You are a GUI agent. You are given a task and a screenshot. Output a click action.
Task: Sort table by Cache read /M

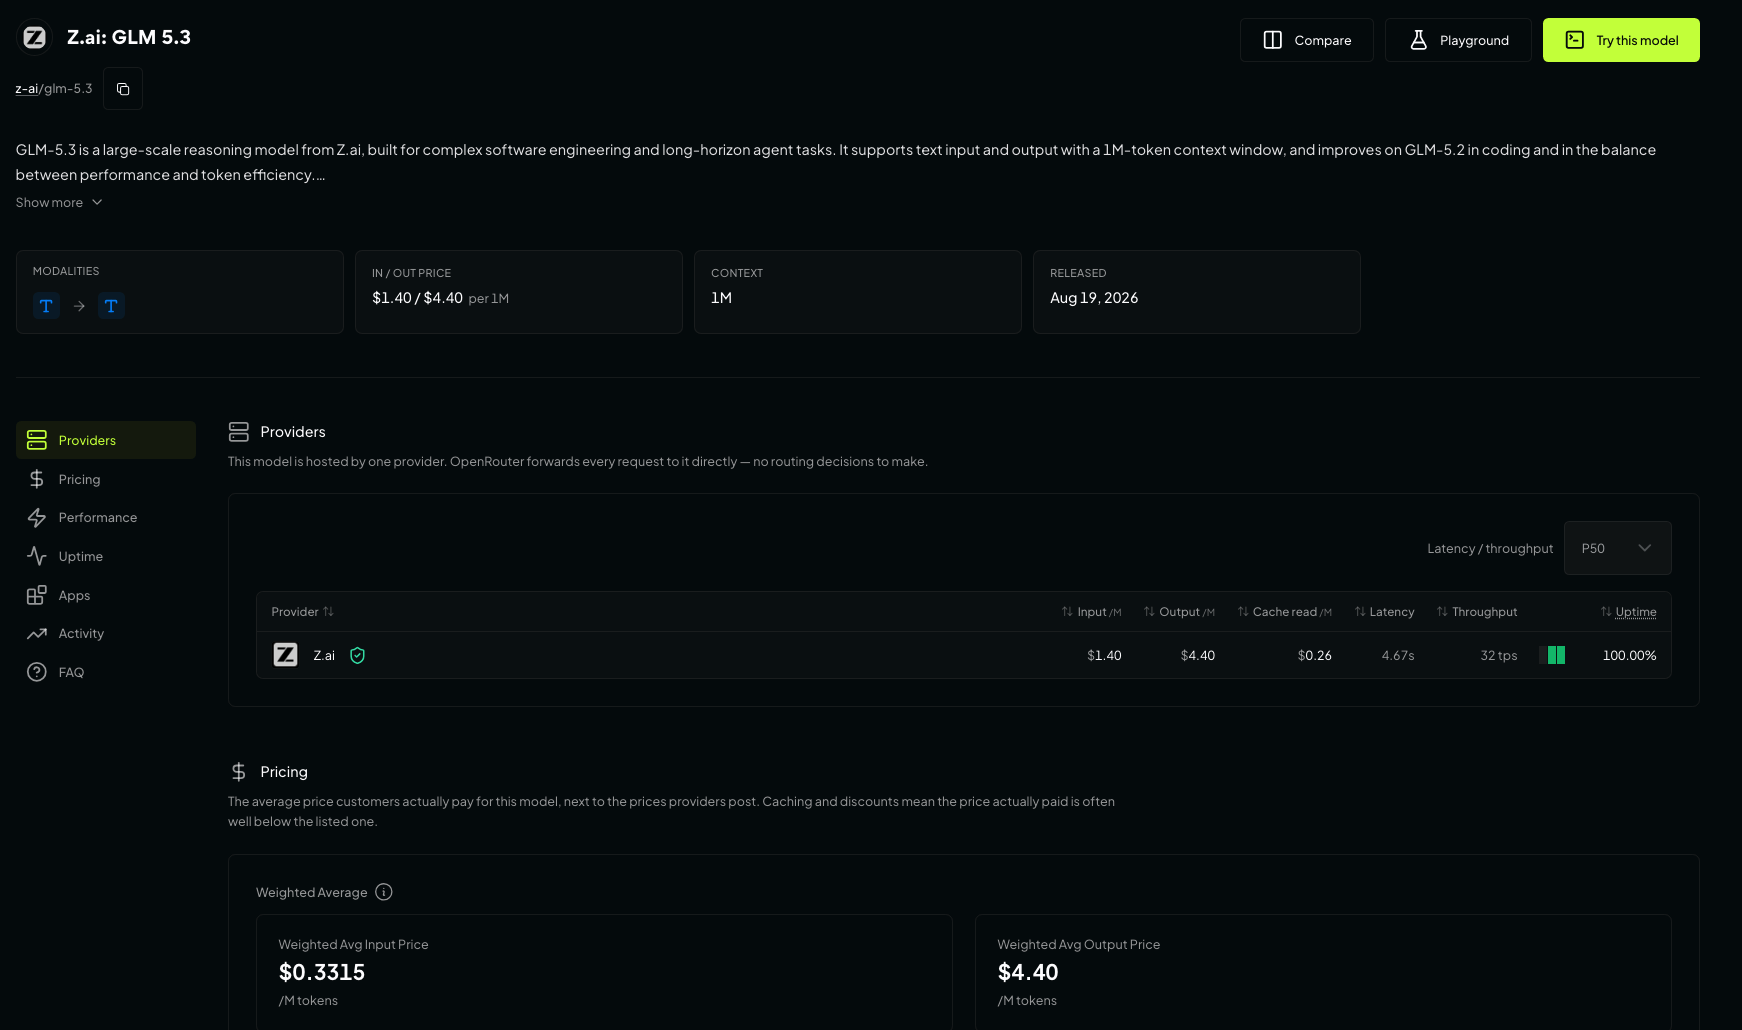click(x=1284, y=612)
